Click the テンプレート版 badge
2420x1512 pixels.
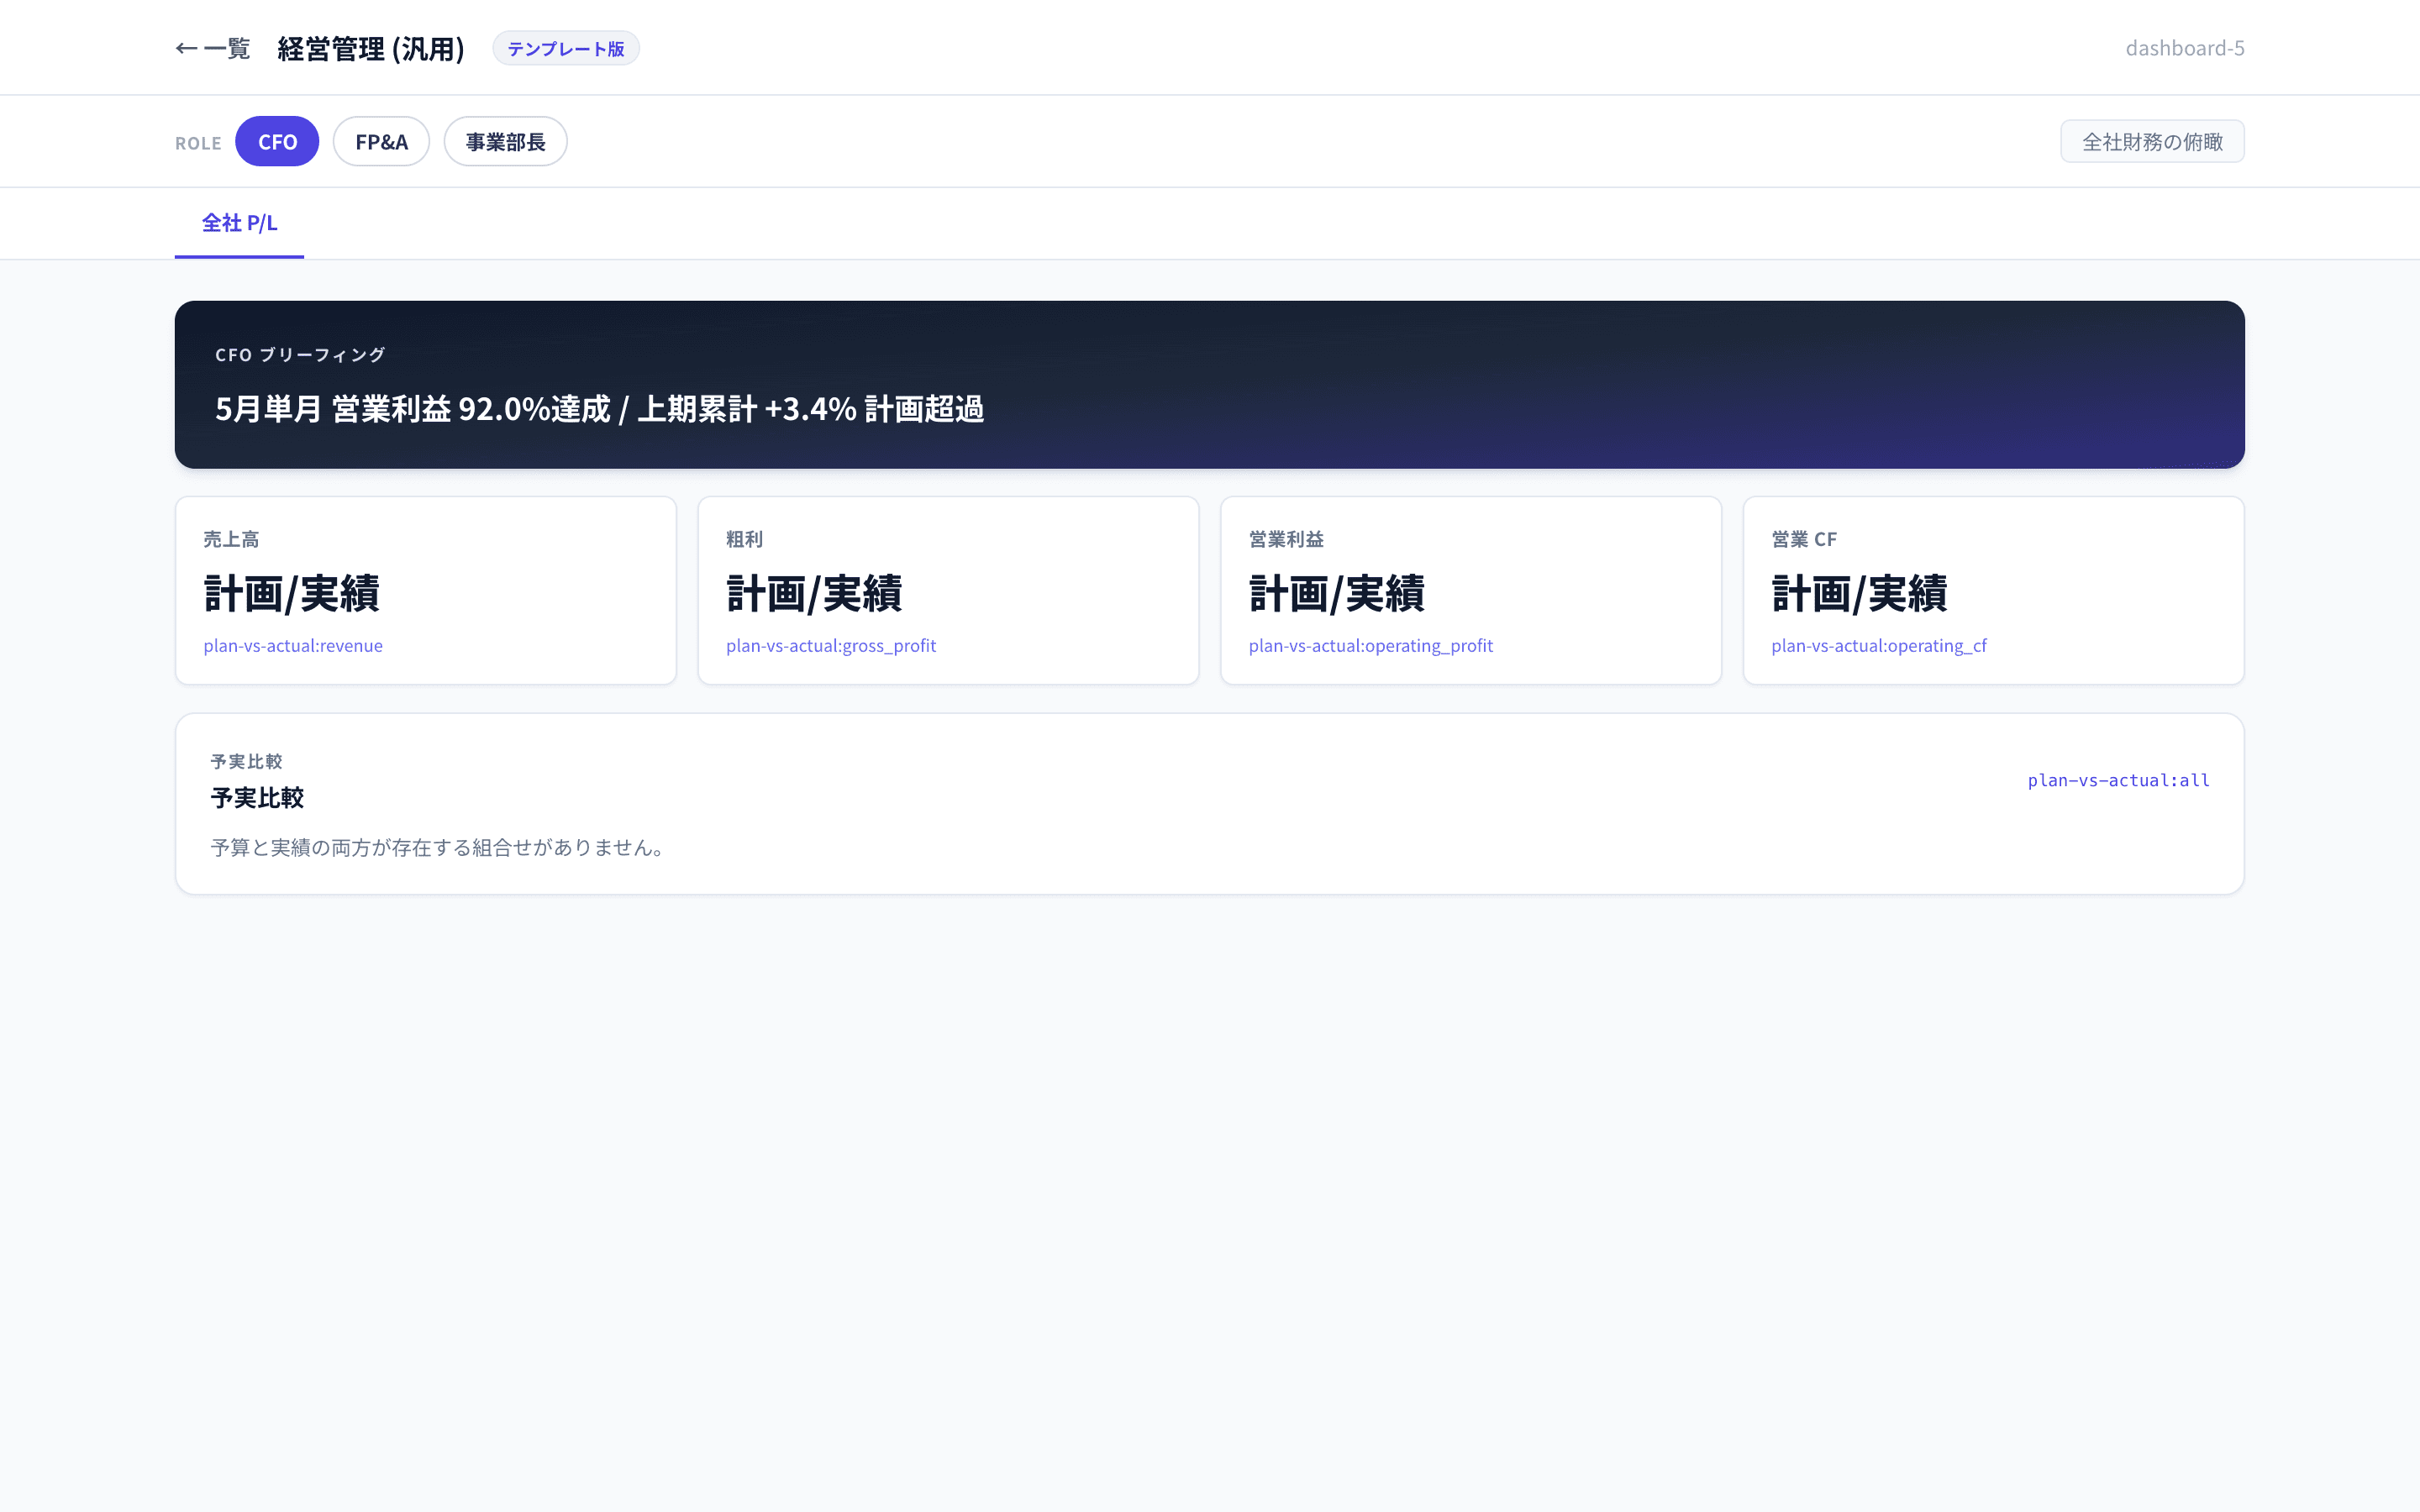coord(566,48)
